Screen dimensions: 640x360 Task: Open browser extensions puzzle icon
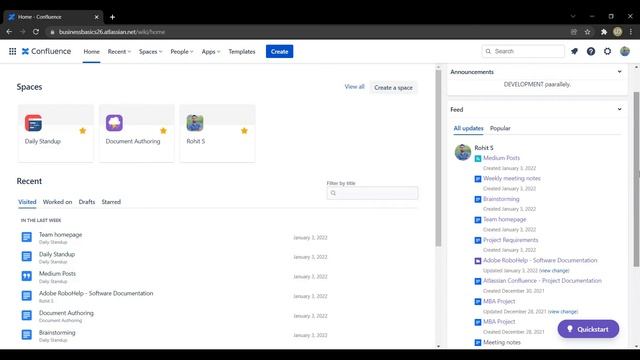604,32
